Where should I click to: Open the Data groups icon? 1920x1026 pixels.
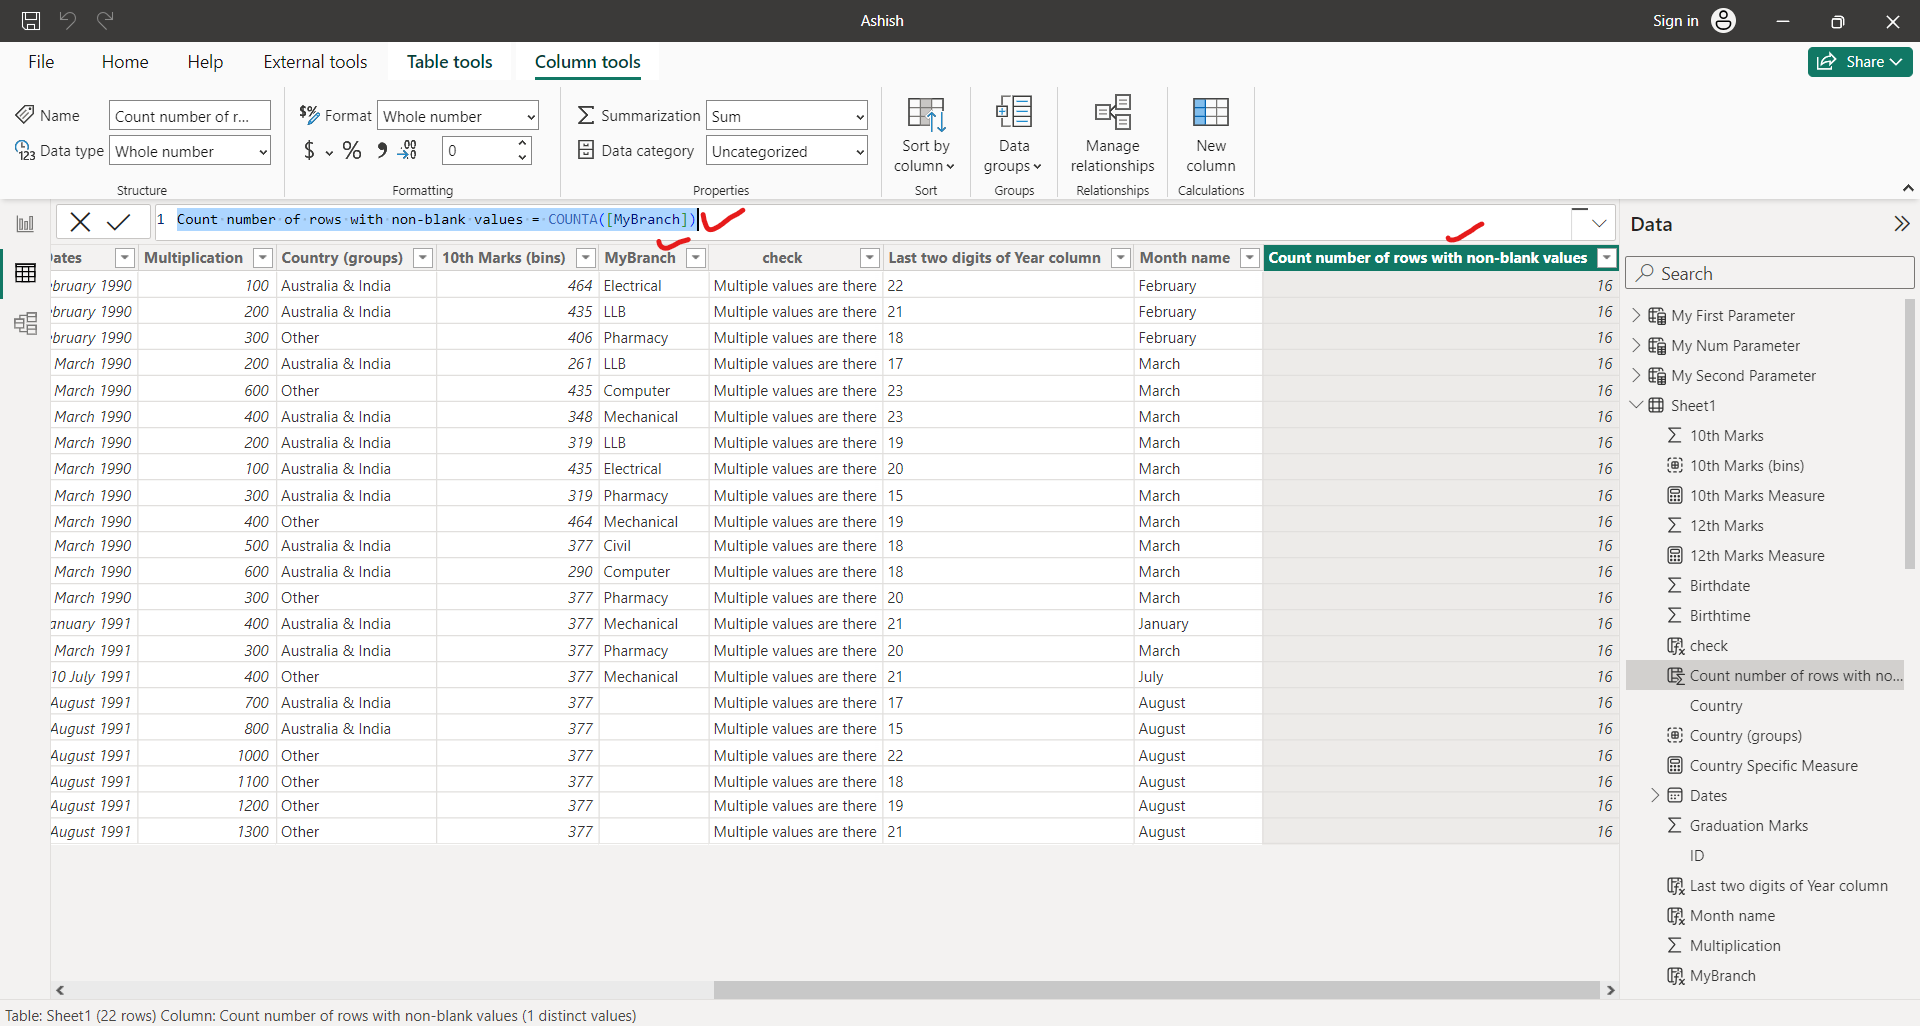[1014, 112]
